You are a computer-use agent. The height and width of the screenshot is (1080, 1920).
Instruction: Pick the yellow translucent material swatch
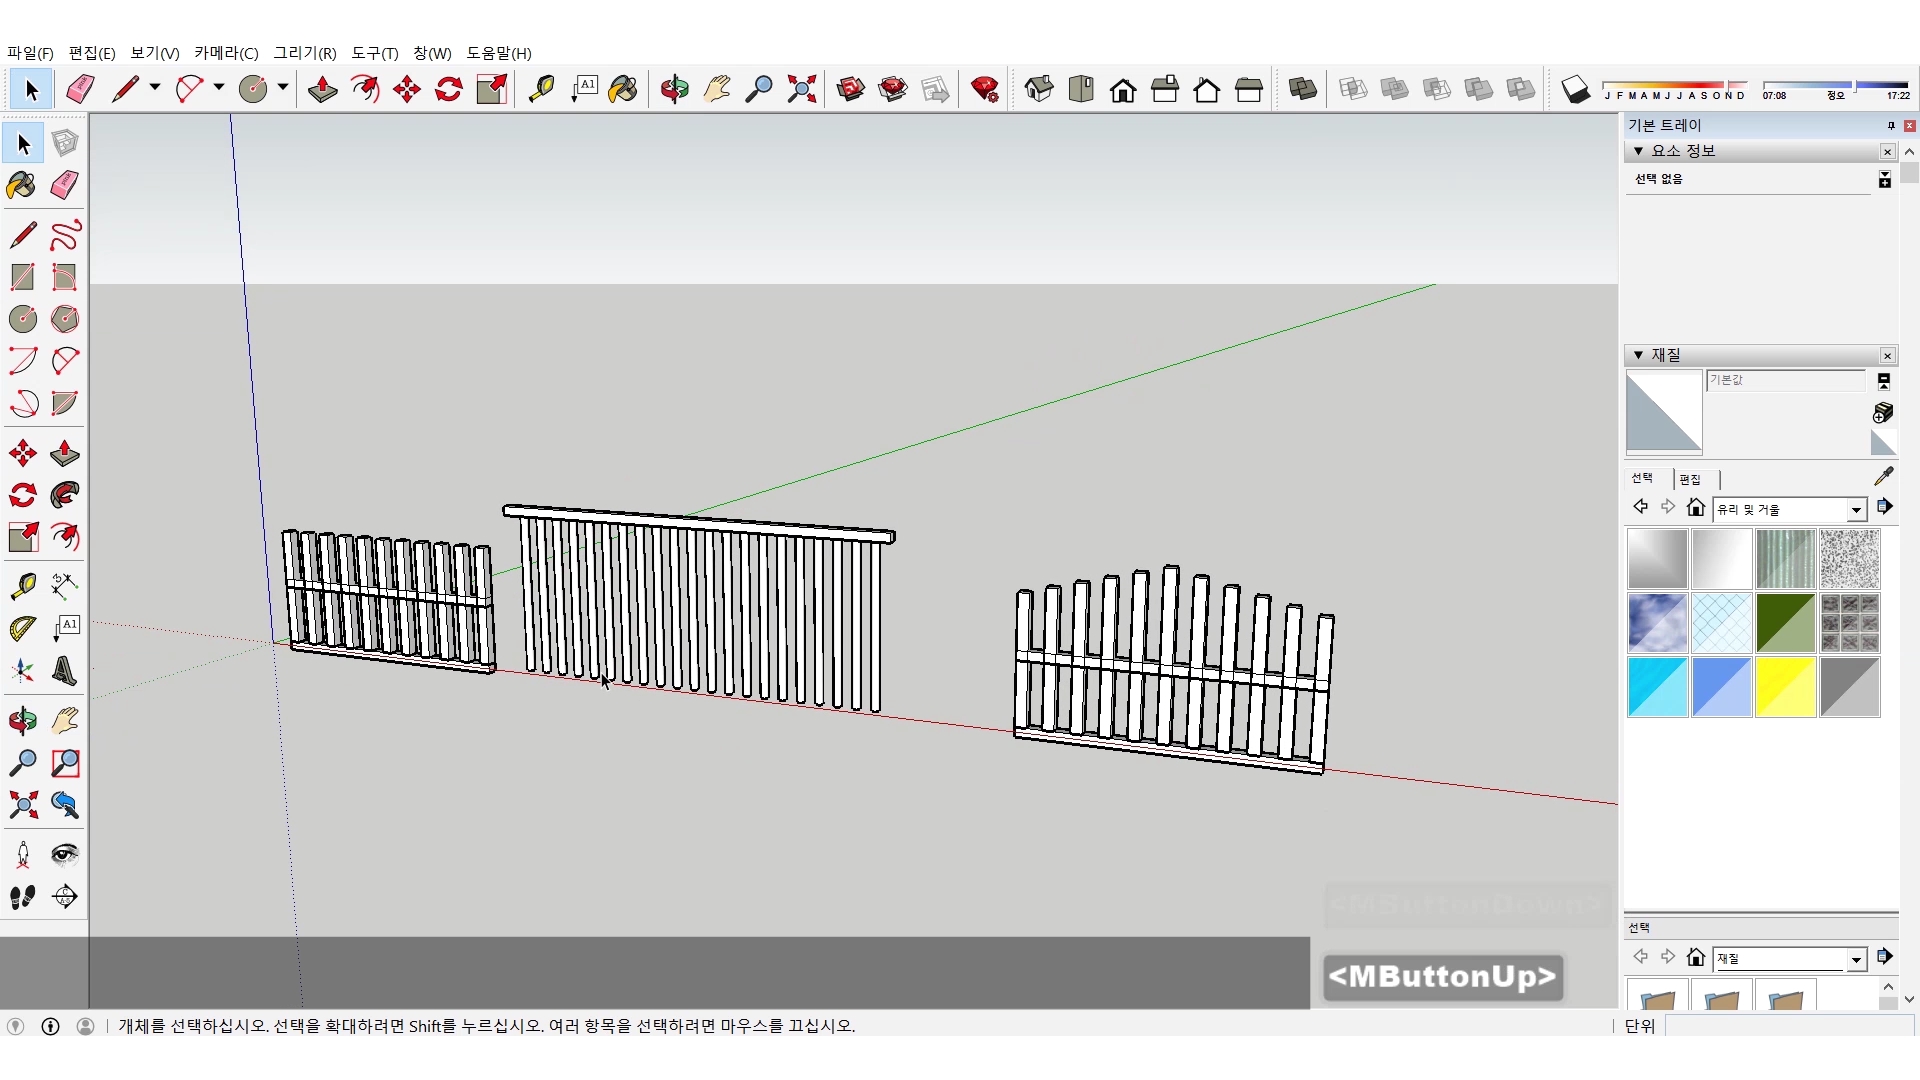click(x=1785, y=687)
